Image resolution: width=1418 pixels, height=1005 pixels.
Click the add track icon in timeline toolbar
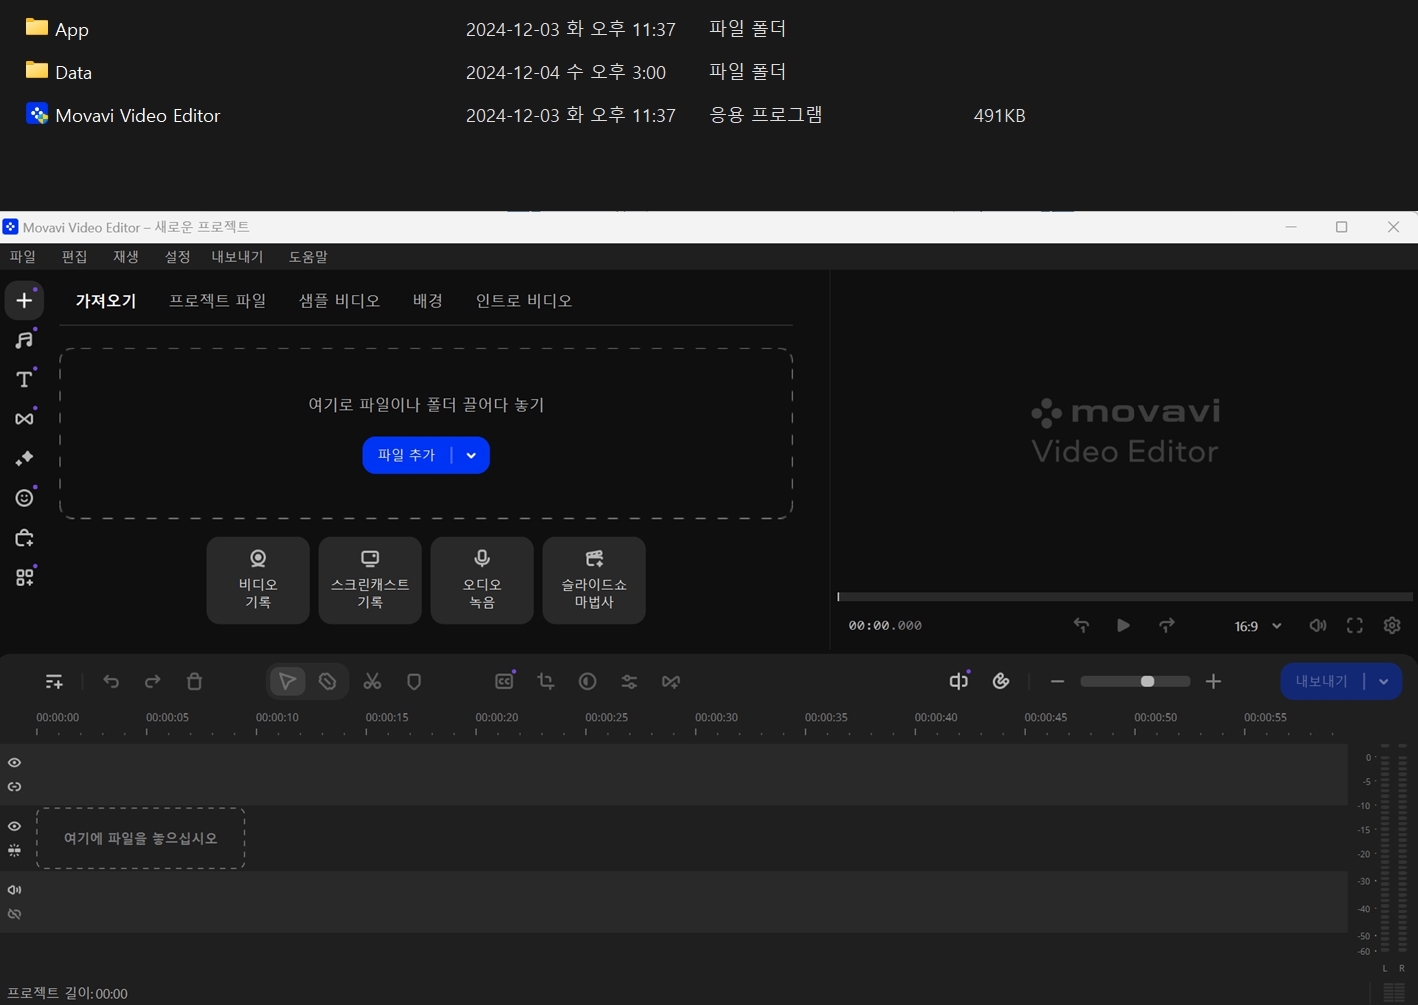tap(54, 681)
